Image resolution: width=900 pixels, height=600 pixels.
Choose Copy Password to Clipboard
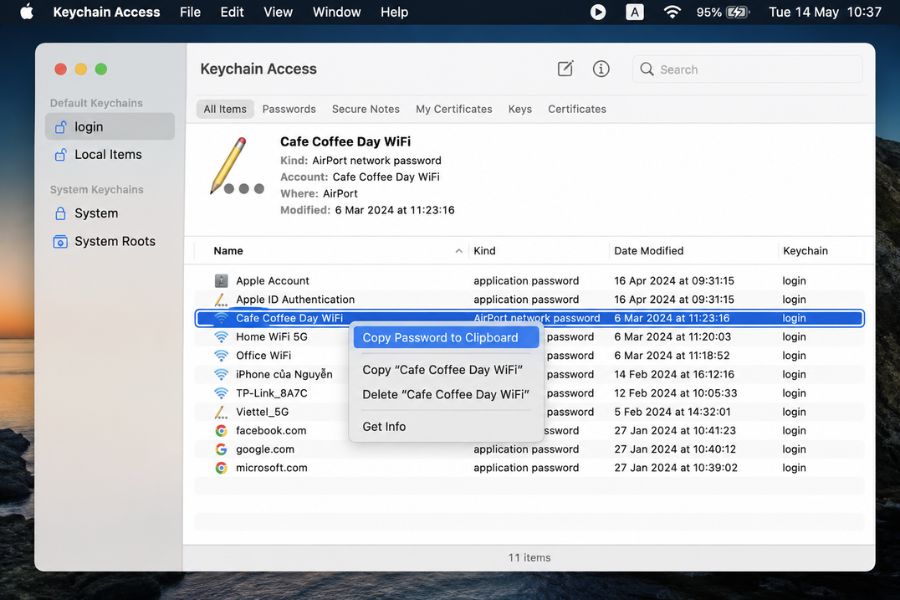[446, 338]
